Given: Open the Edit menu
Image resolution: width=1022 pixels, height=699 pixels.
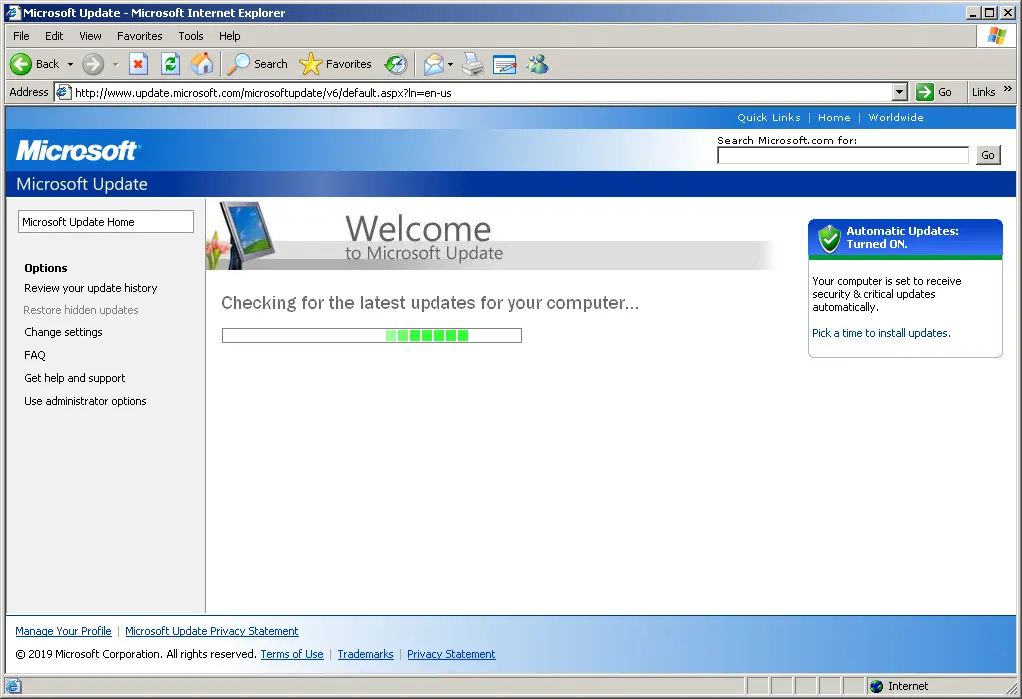Looking at the screenshot, I should [54, 36].
